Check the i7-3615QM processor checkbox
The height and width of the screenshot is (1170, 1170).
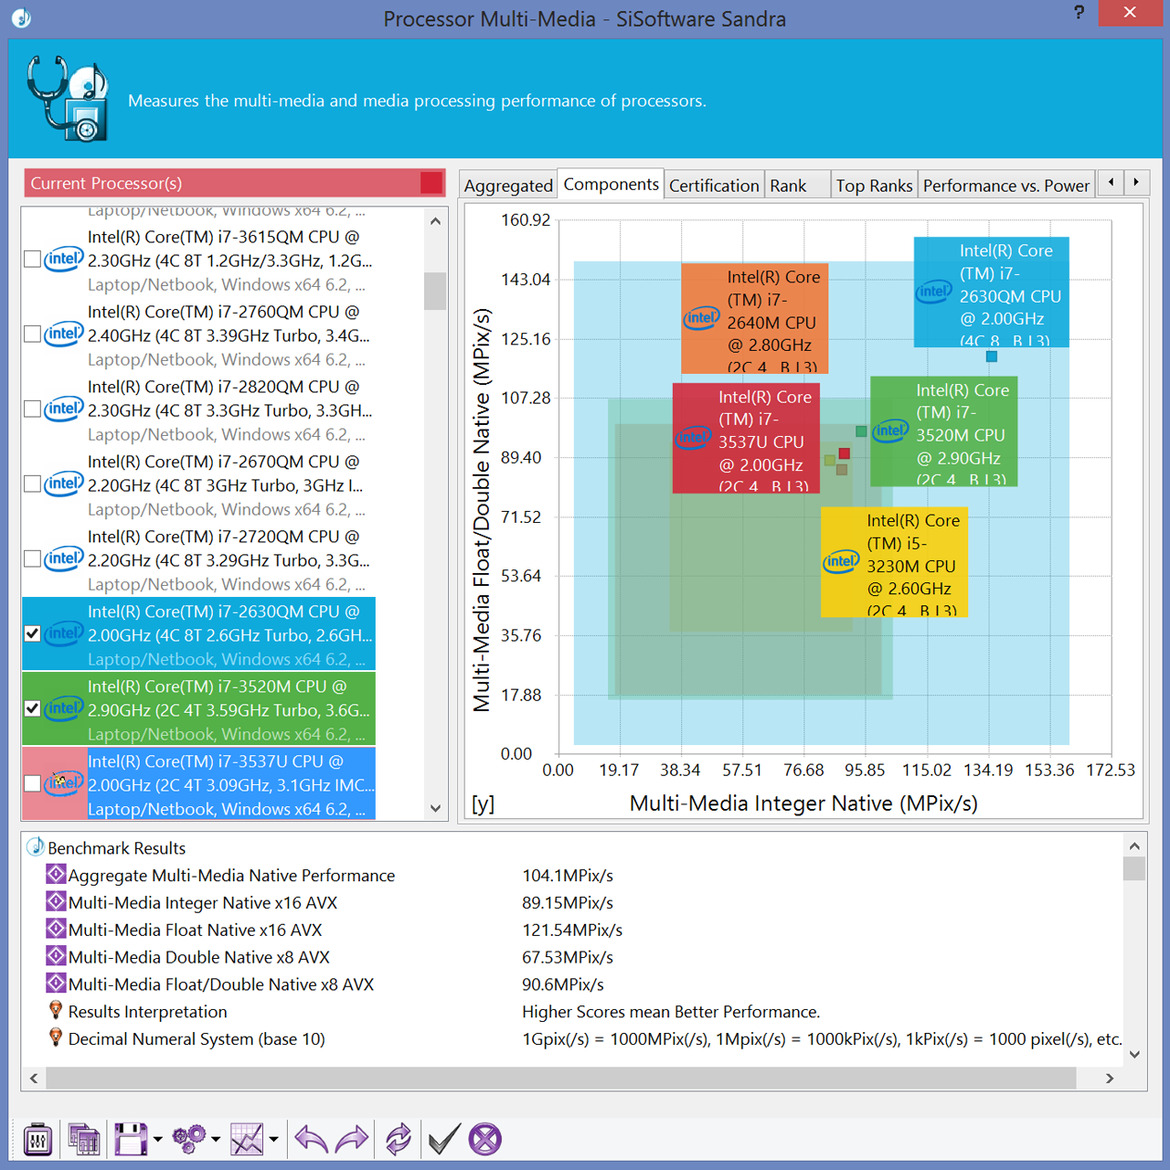coord(32,259)
